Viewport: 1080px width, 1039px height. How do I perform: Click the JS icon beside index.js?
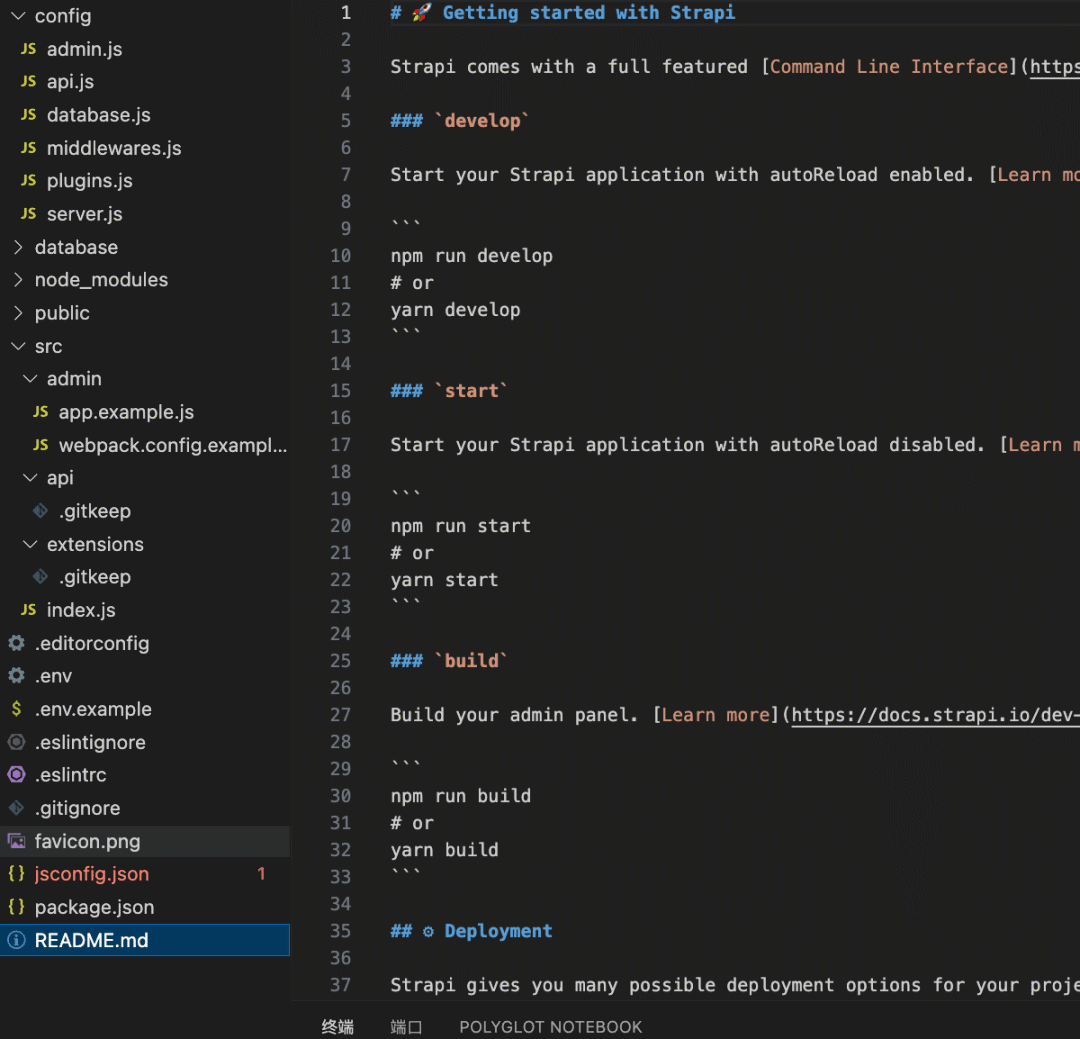coord(28,610)
